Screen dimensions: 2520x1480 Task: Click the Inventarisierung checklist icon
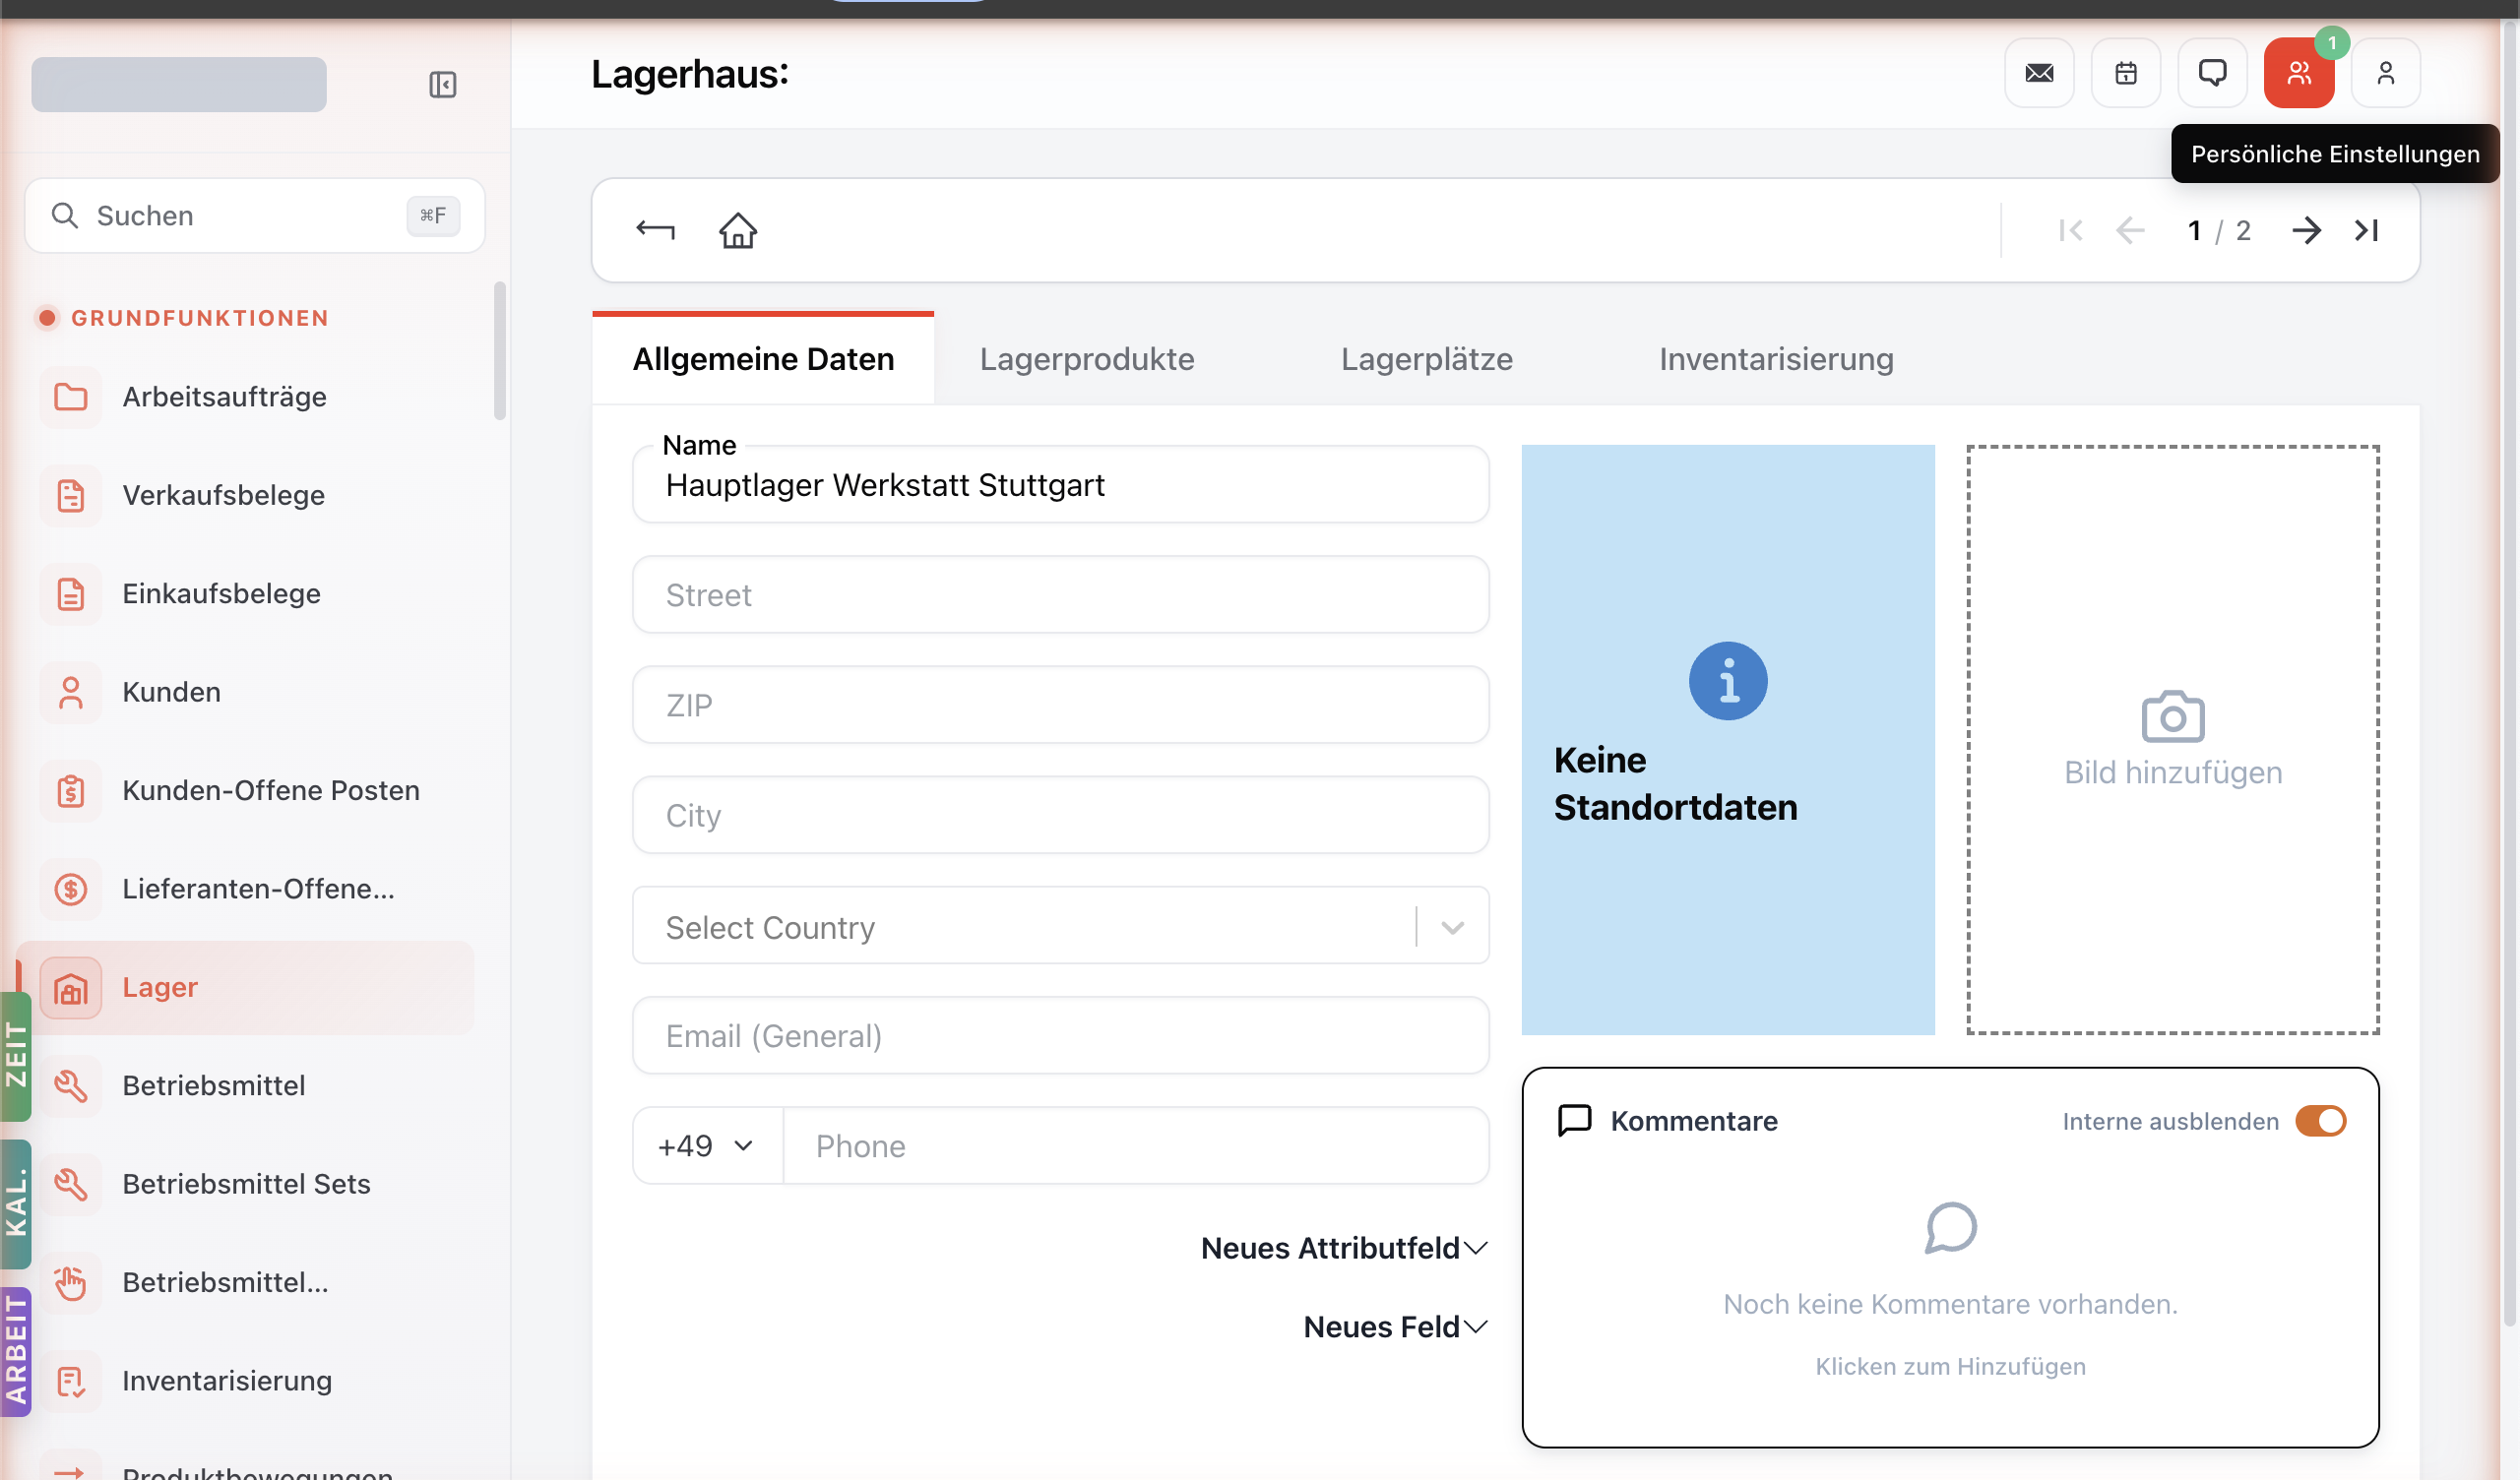(70, 1381)
